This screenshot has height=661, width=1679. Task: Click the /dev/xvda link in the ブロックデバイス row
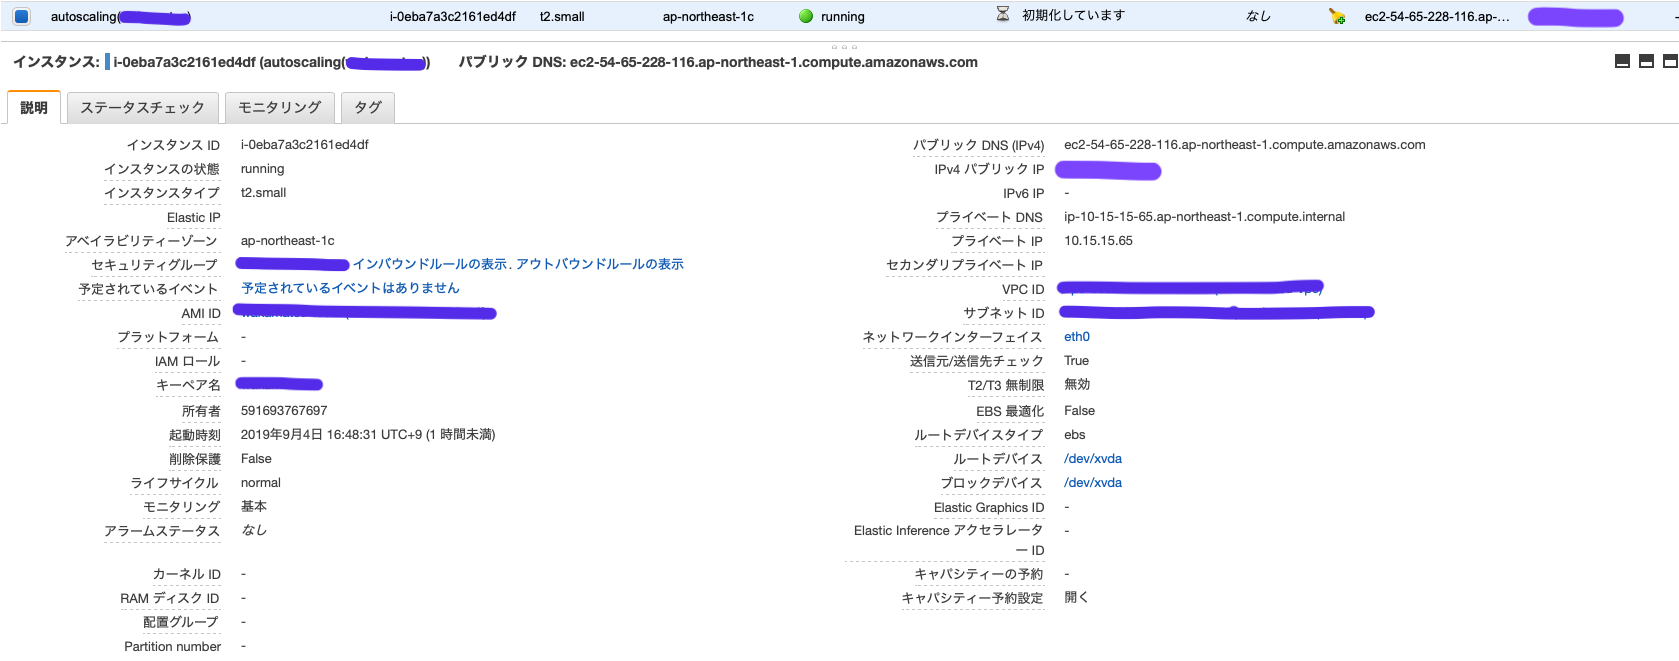tap(1093, 483)
